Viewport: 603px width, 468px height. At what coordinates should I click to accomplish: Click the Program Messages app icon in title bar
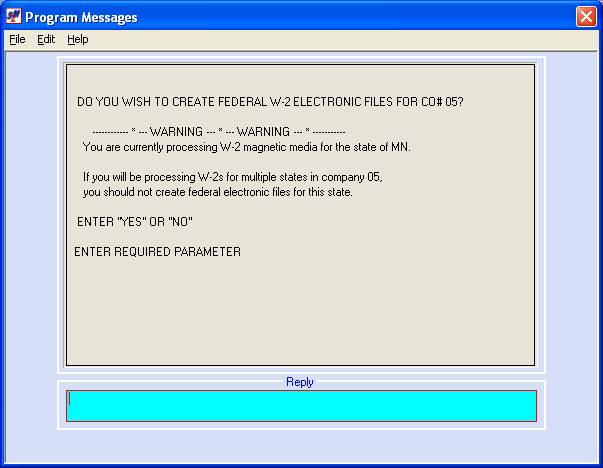click(14, 17)
